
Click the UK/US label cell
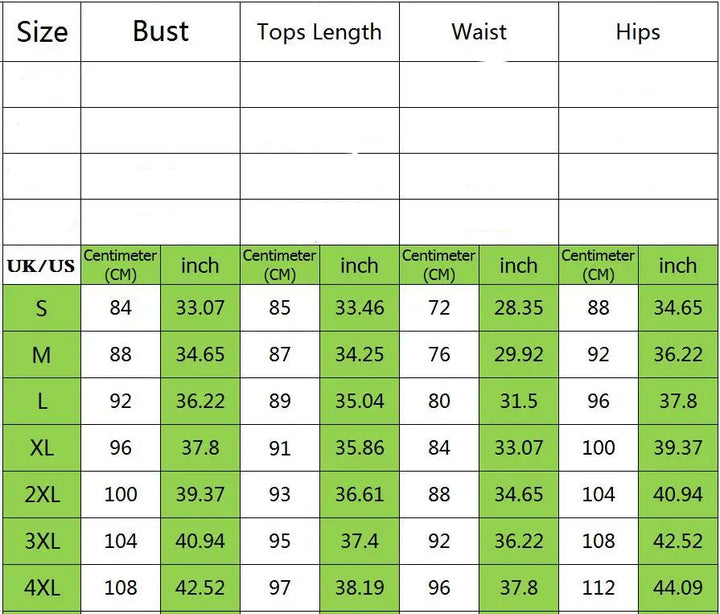[42, 266]
